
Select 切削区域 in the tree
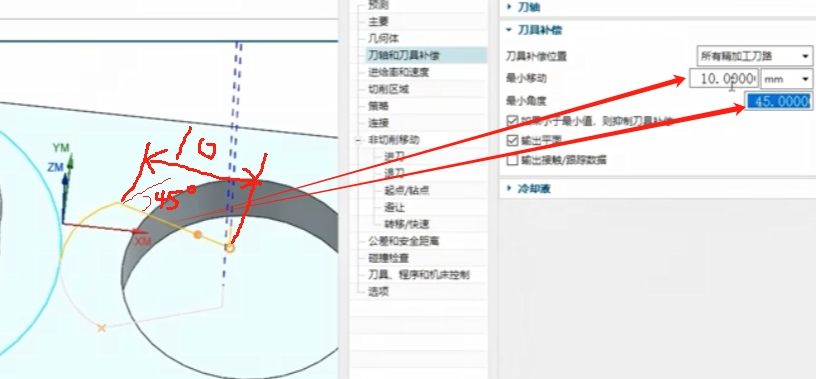[x=388, y=89]
